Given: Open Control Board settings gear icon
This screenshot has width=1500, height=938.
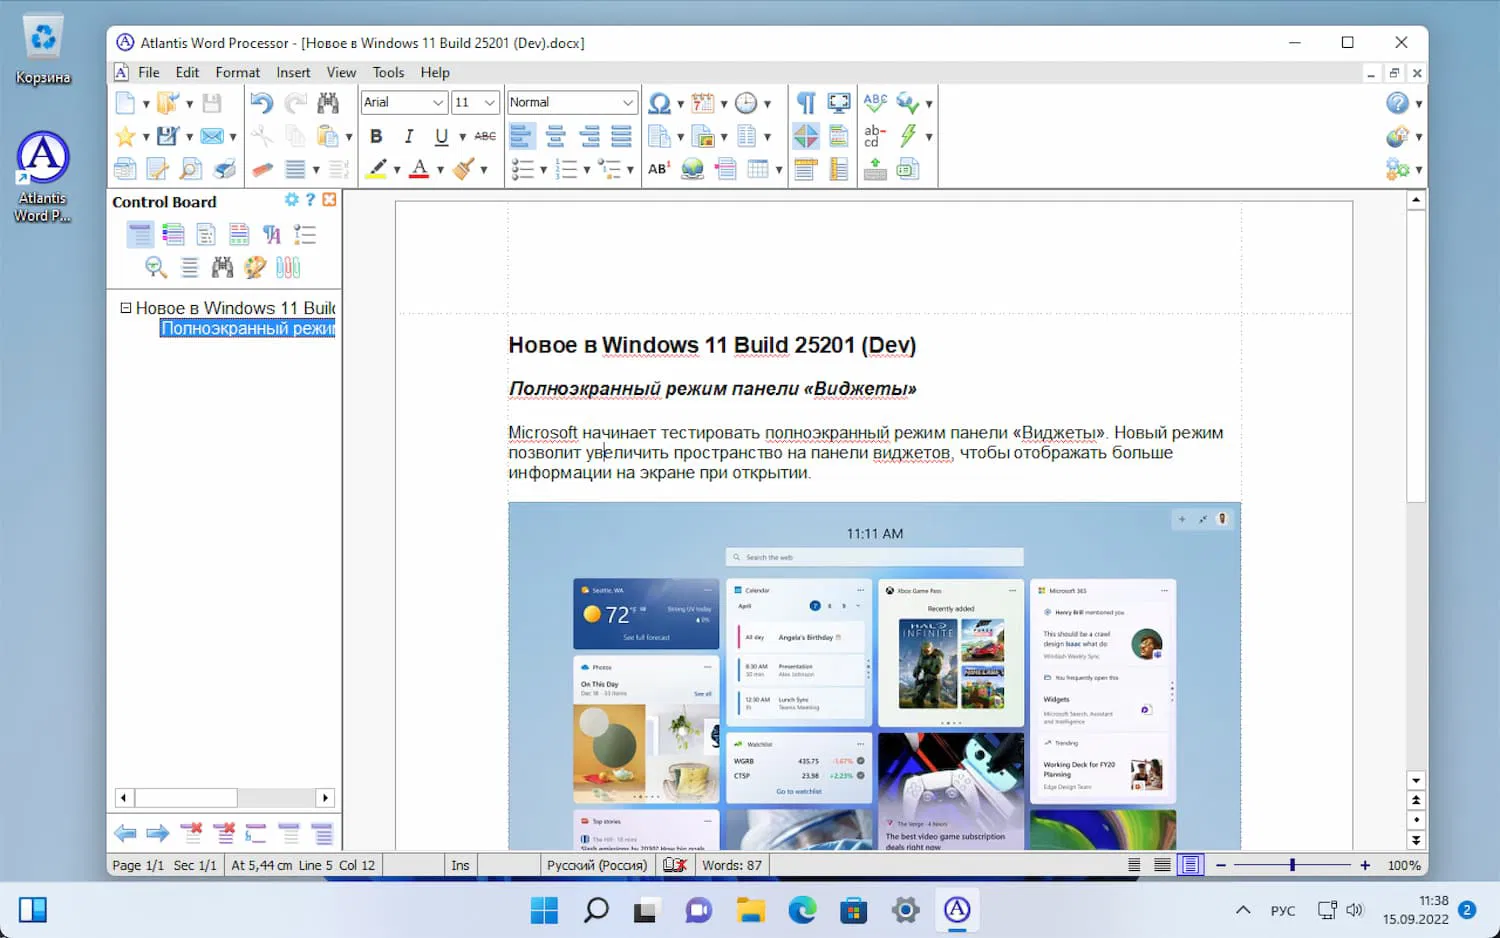Looking at the screenshot, I should [292, 200].
